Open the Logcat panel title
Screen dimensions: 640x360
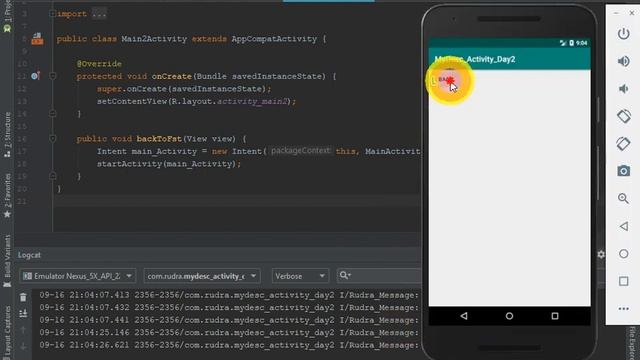click(x=29, y=255)
